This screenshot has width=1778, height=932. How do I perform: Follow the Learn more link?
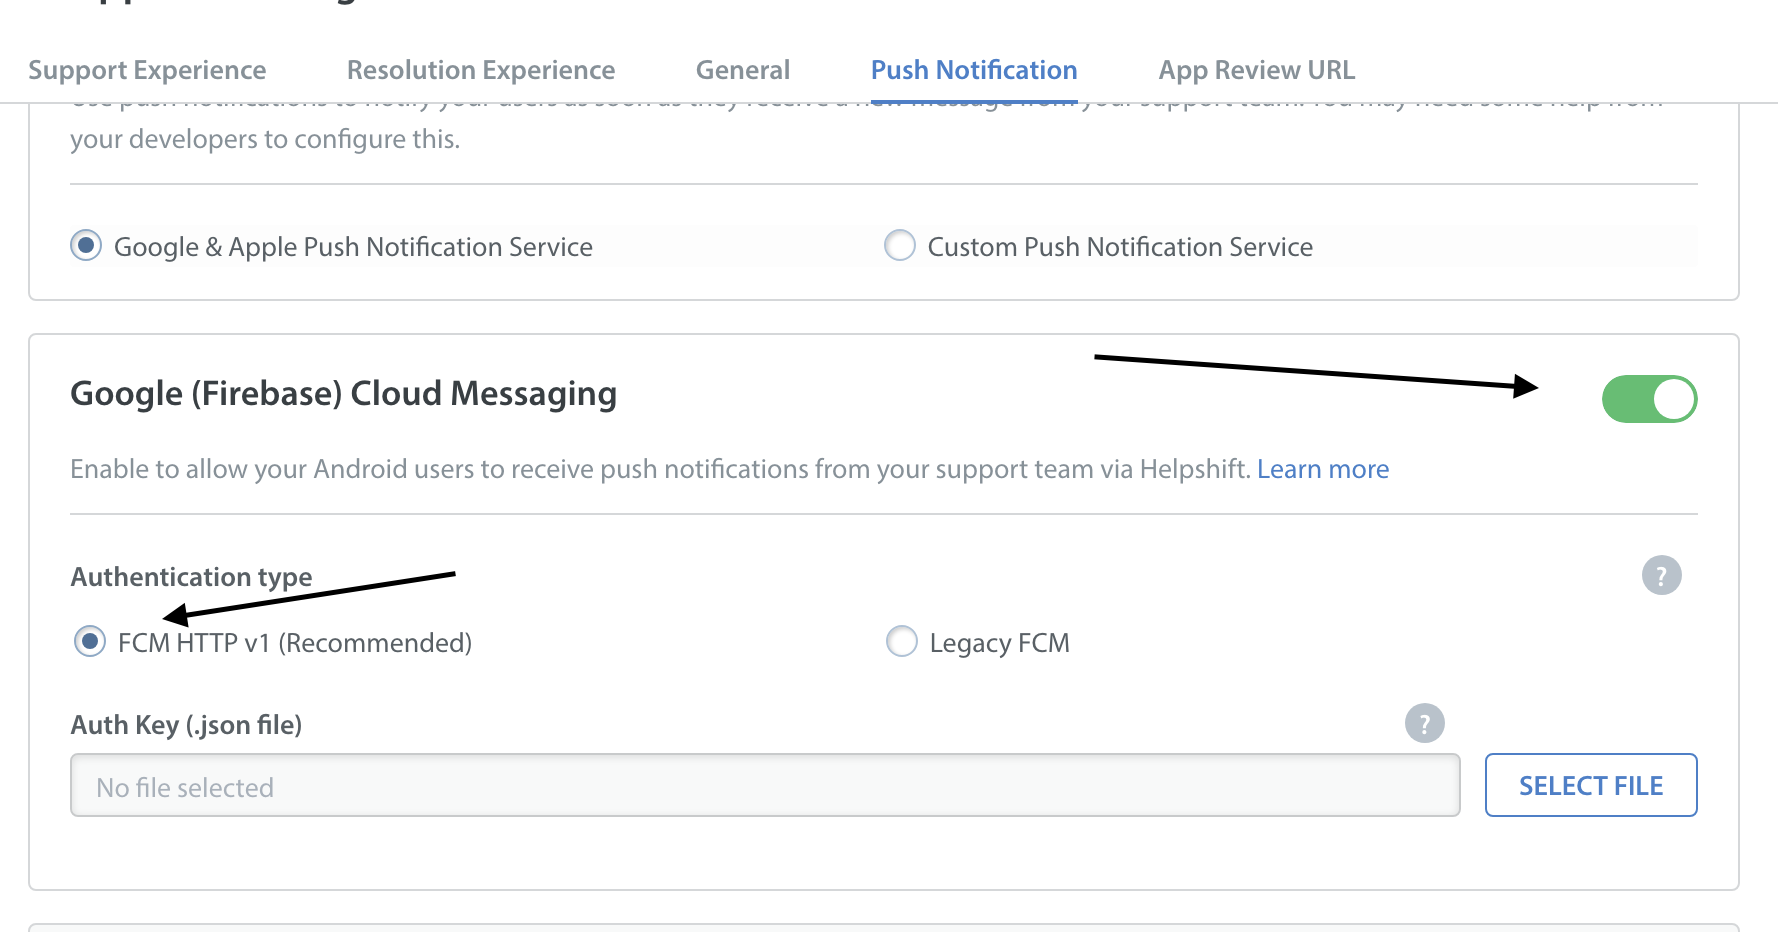click(1322, 469)
